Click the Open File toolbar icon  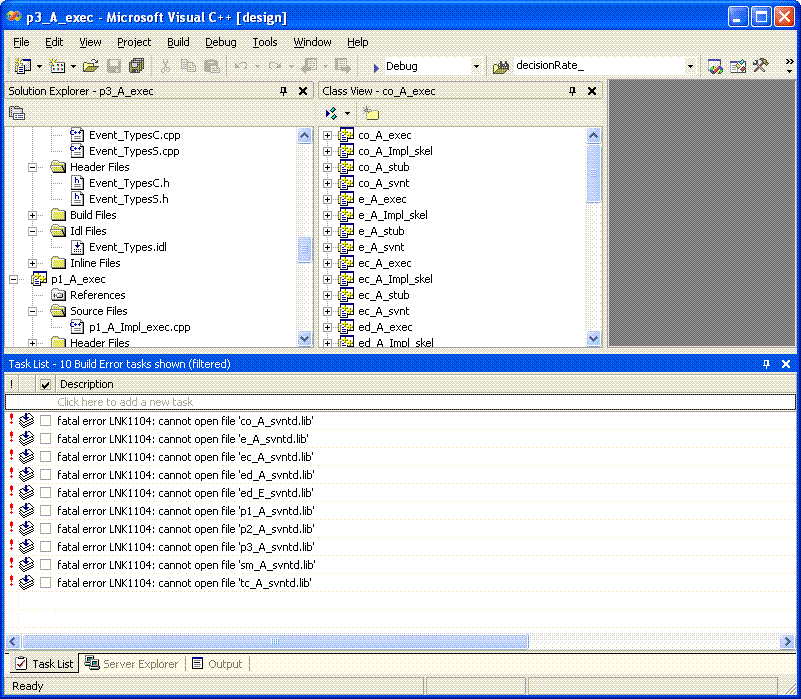coord(90,66)
